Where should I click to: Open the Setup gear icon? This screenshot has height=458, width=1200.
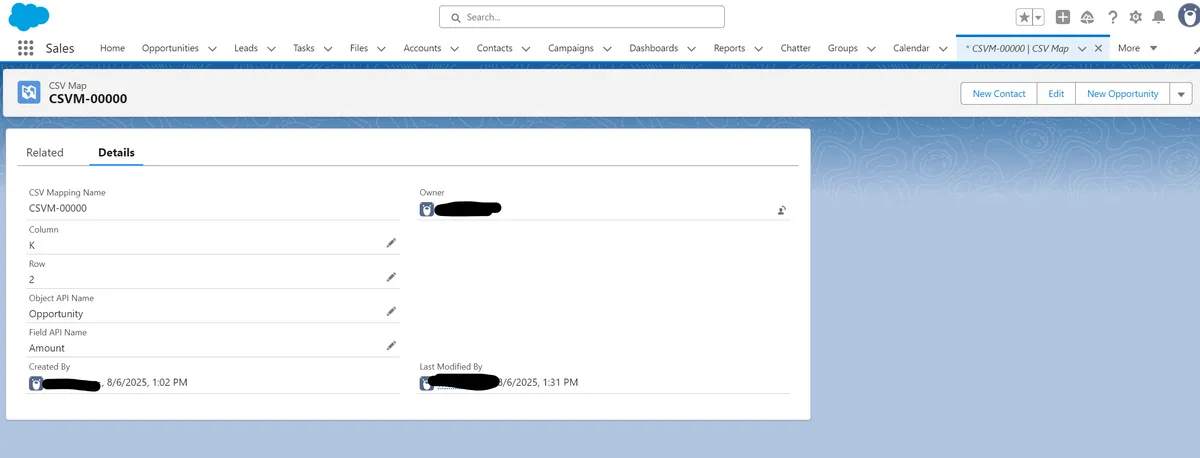coord(1135,17)
